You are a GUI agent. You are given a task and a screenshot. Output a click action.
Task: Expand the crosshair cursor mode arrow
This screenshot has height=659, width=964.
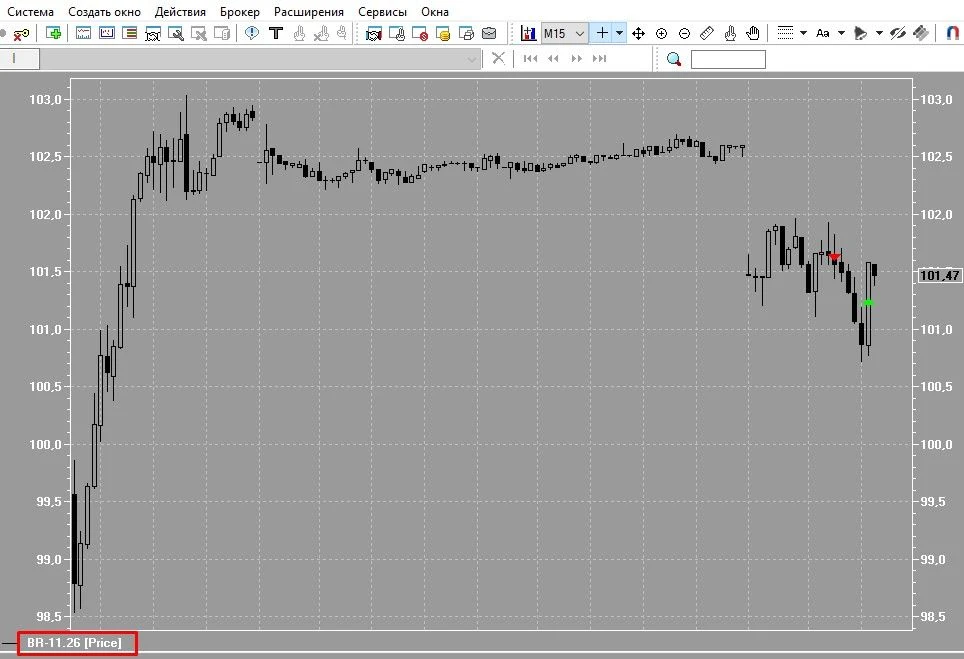620,33
